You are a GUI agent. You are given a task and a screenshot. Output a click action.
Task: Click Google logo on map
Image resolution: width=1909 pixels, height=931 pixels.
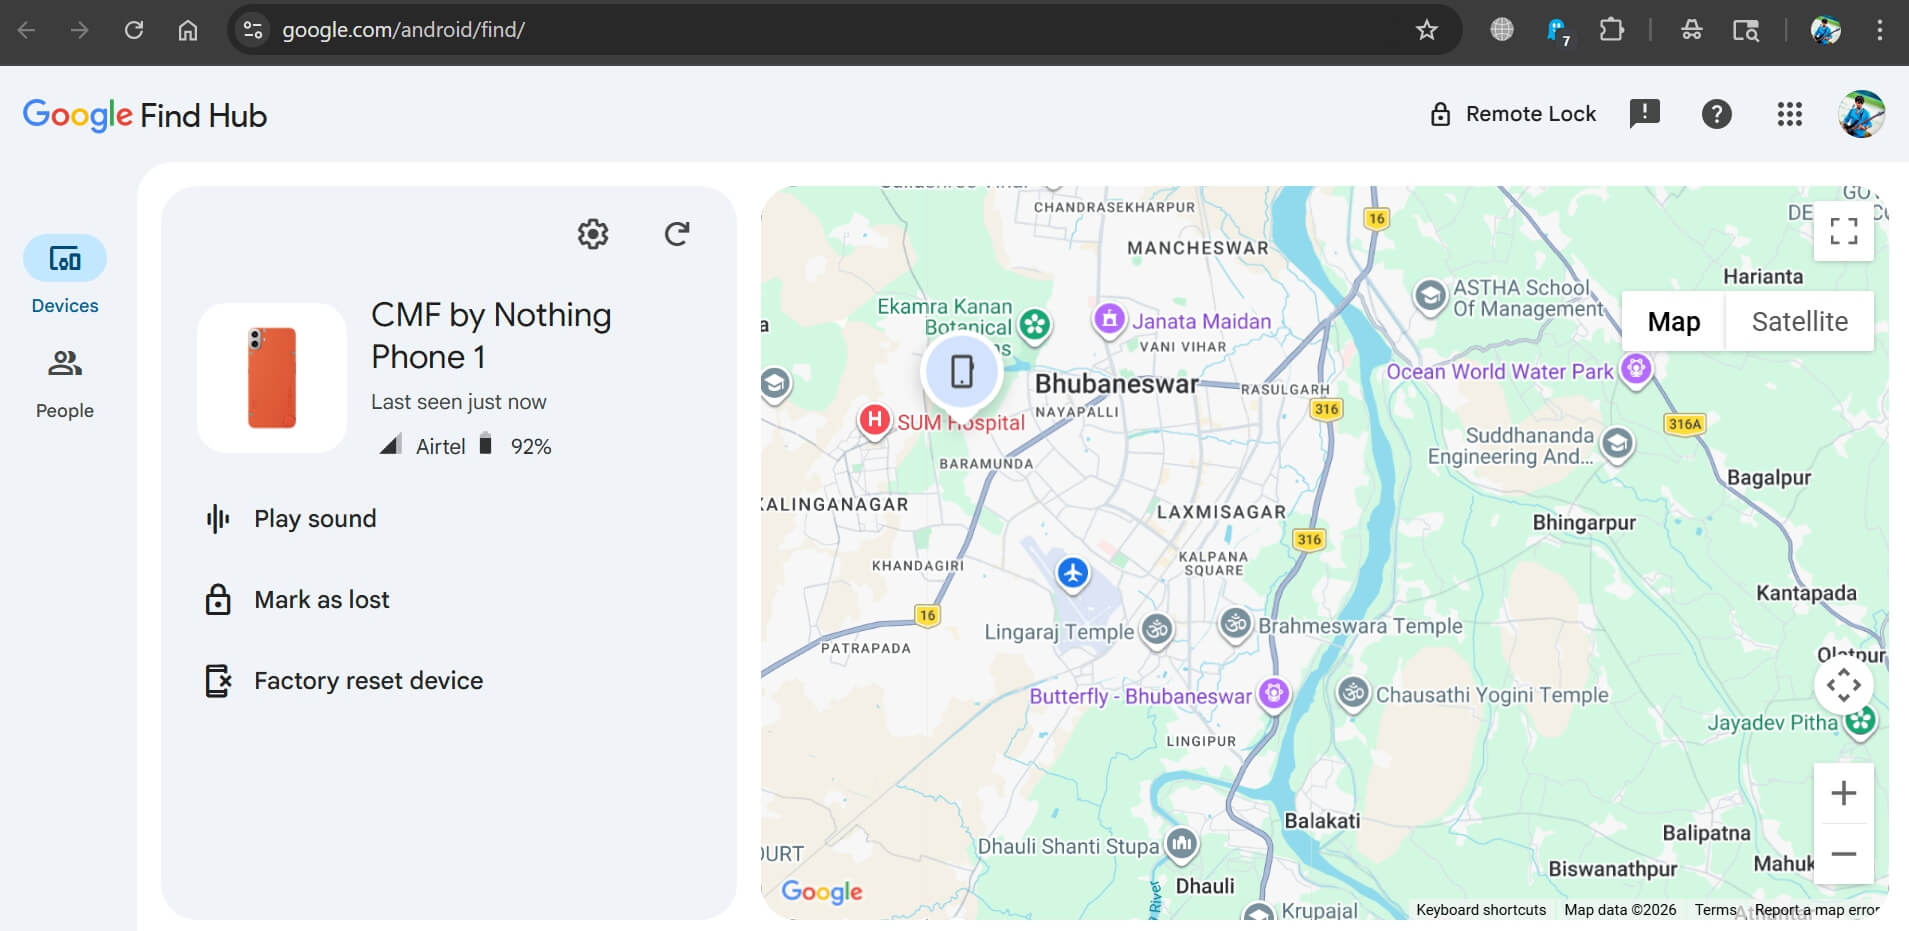pos(822,891)
